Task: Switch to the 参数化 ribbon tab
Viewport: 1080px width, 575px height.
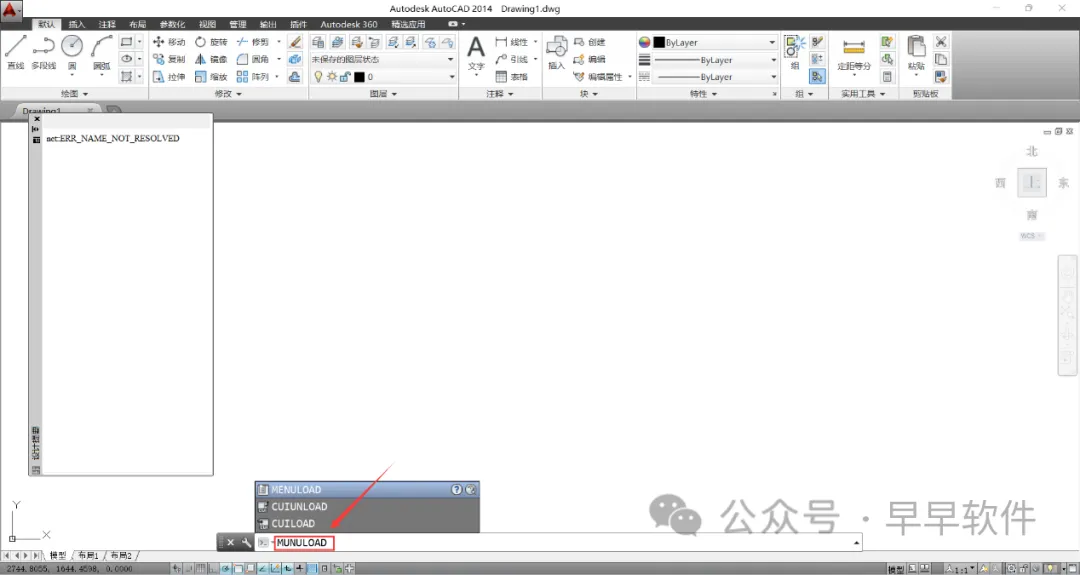Action: tap(172, 24)
